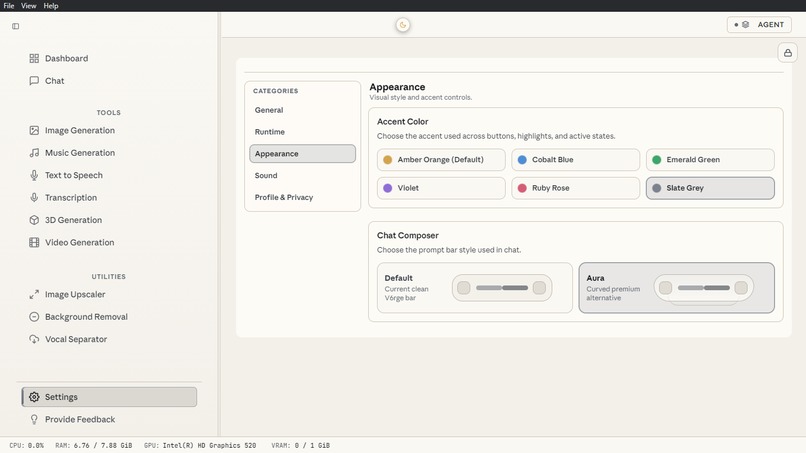Click Provide Feedback in sidebar

click(109, 420)
